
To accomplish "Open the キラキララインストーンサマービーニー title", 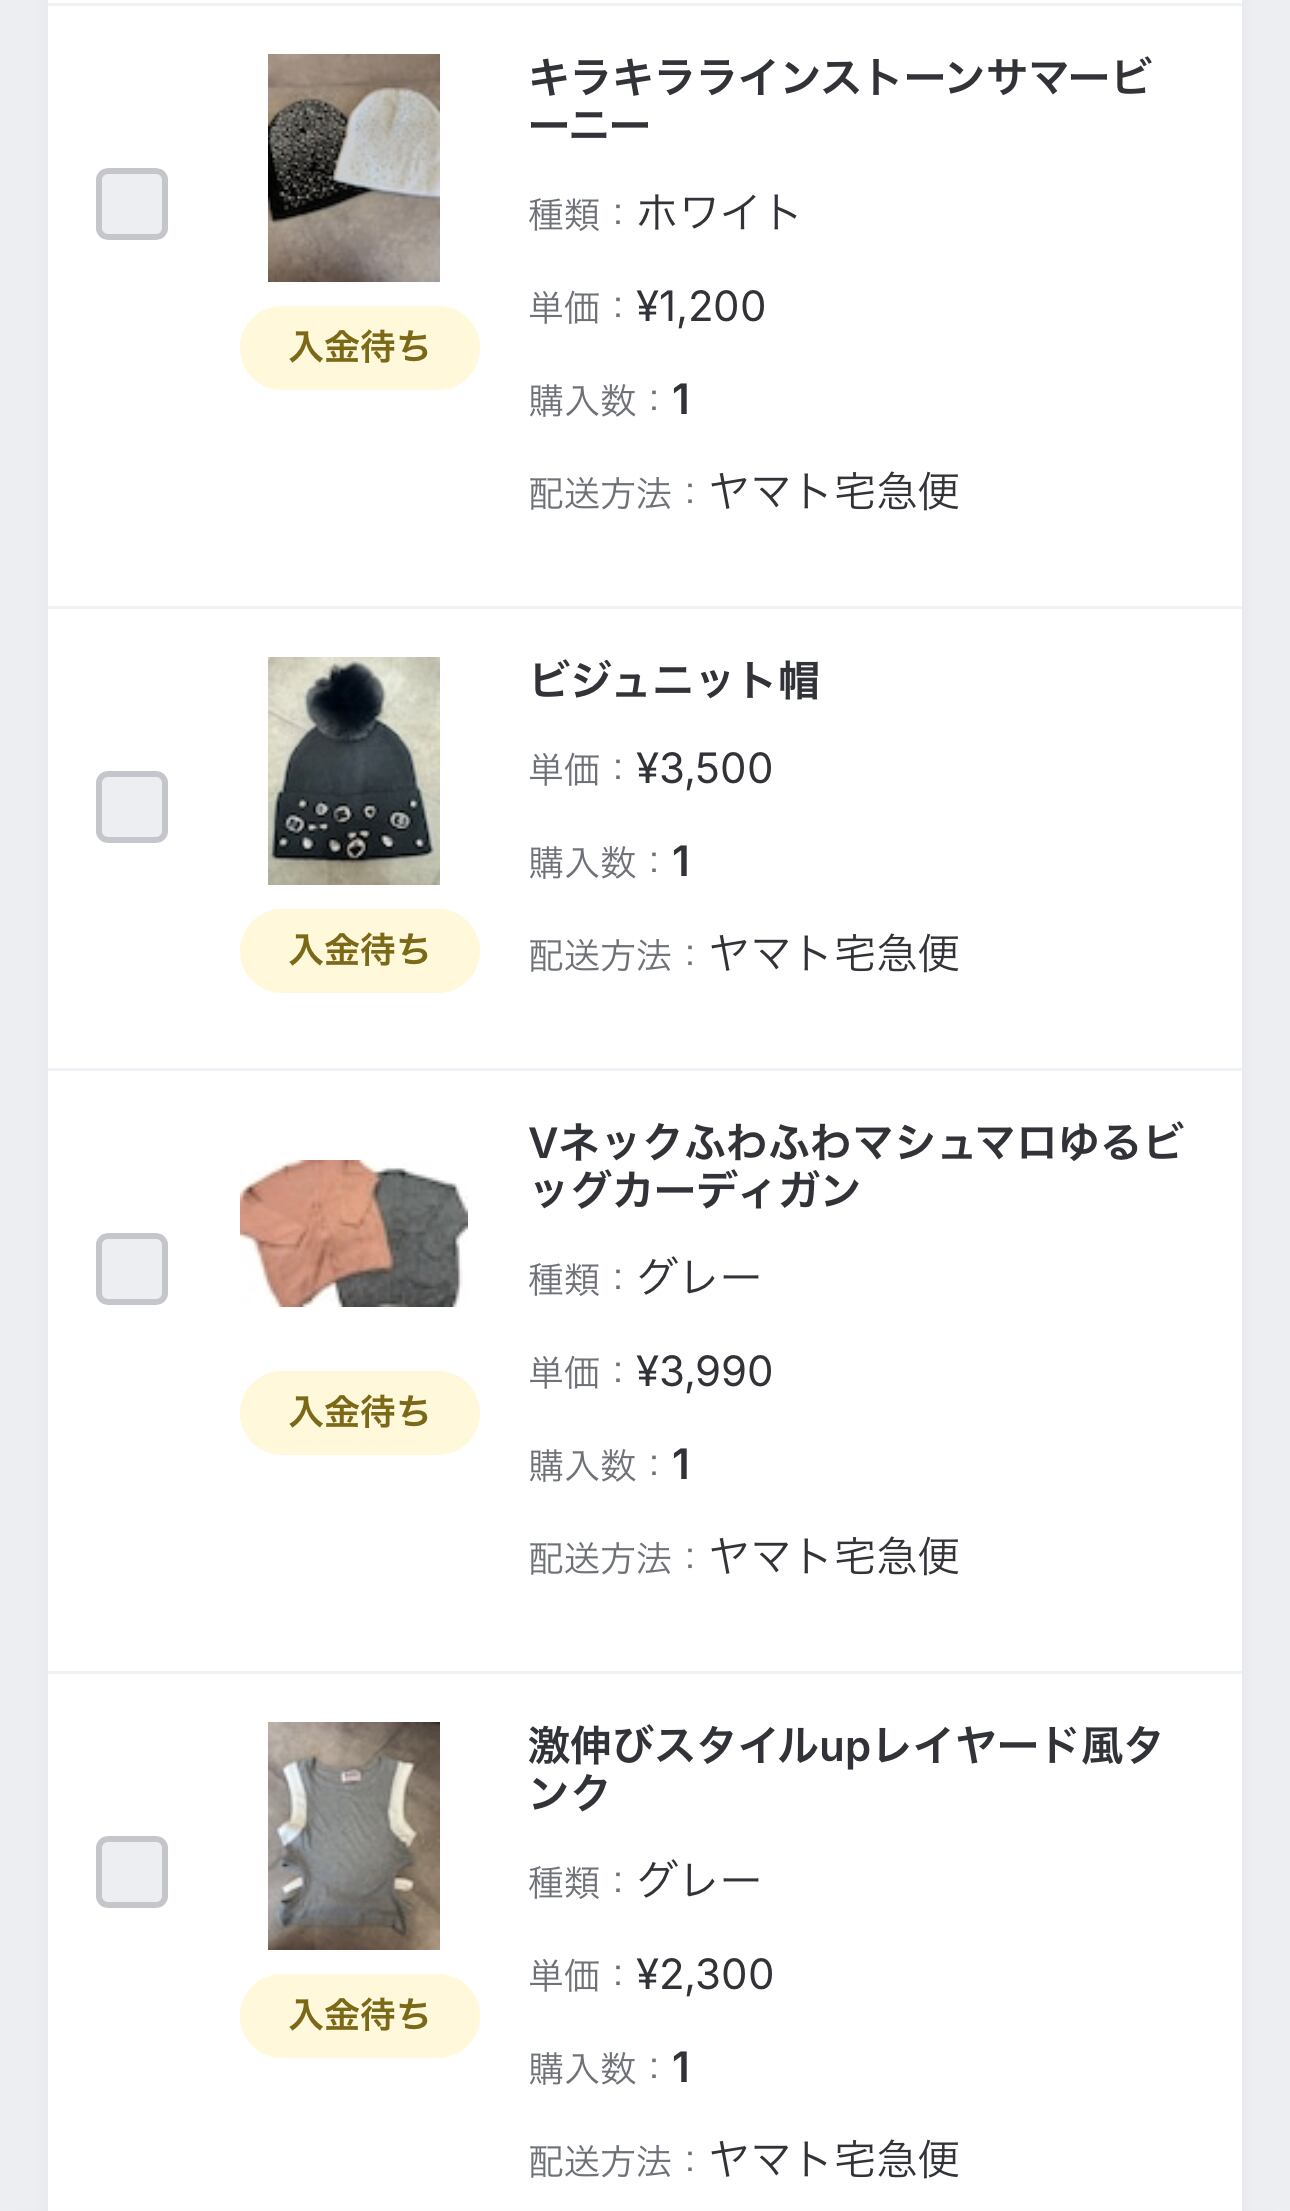I will [840, 101].
